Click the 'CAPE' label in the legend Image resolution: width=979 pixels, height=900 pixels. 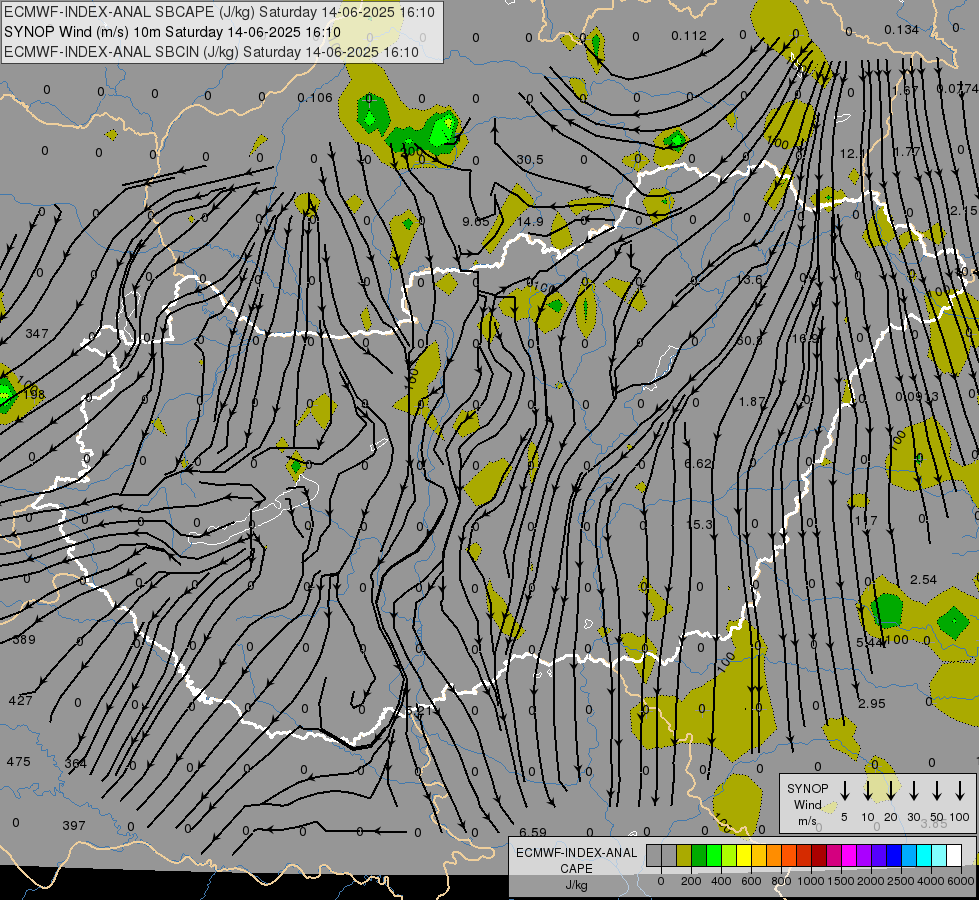[x=576, y=869]
